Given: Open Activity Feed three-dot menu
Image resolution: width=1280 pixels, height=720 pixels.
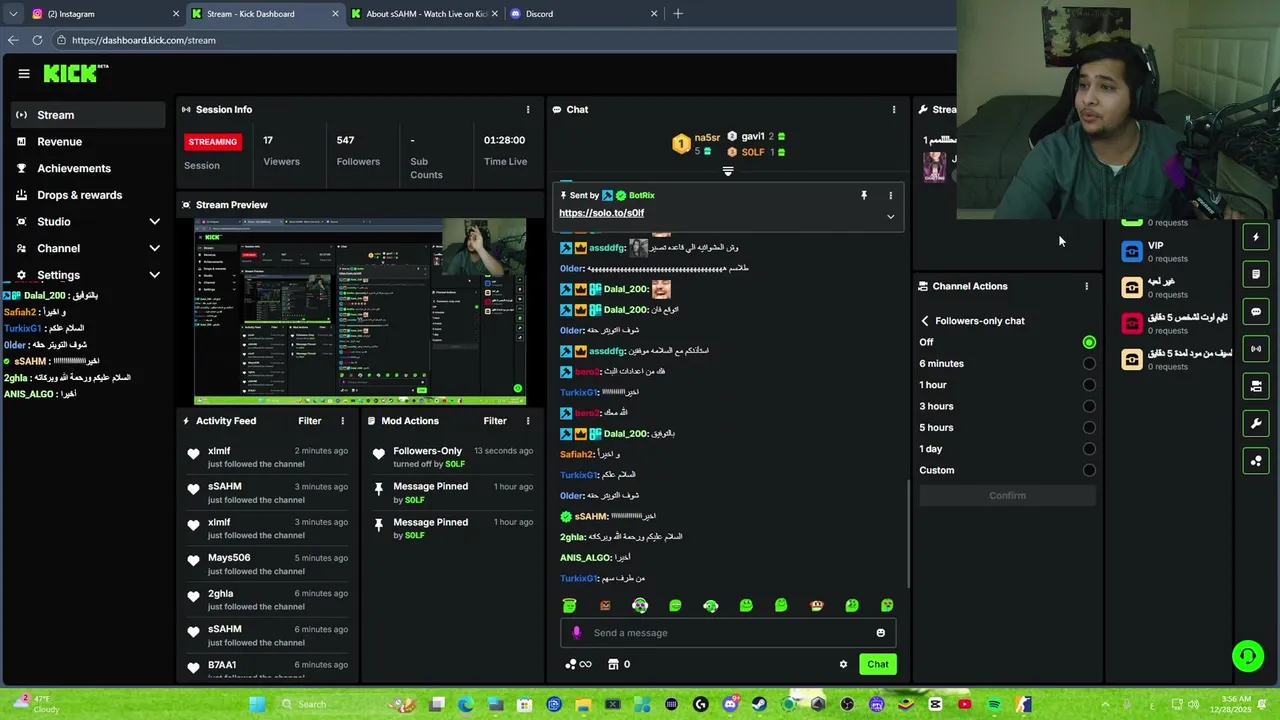Looking at the screenshot, I should tap(342, 421).
